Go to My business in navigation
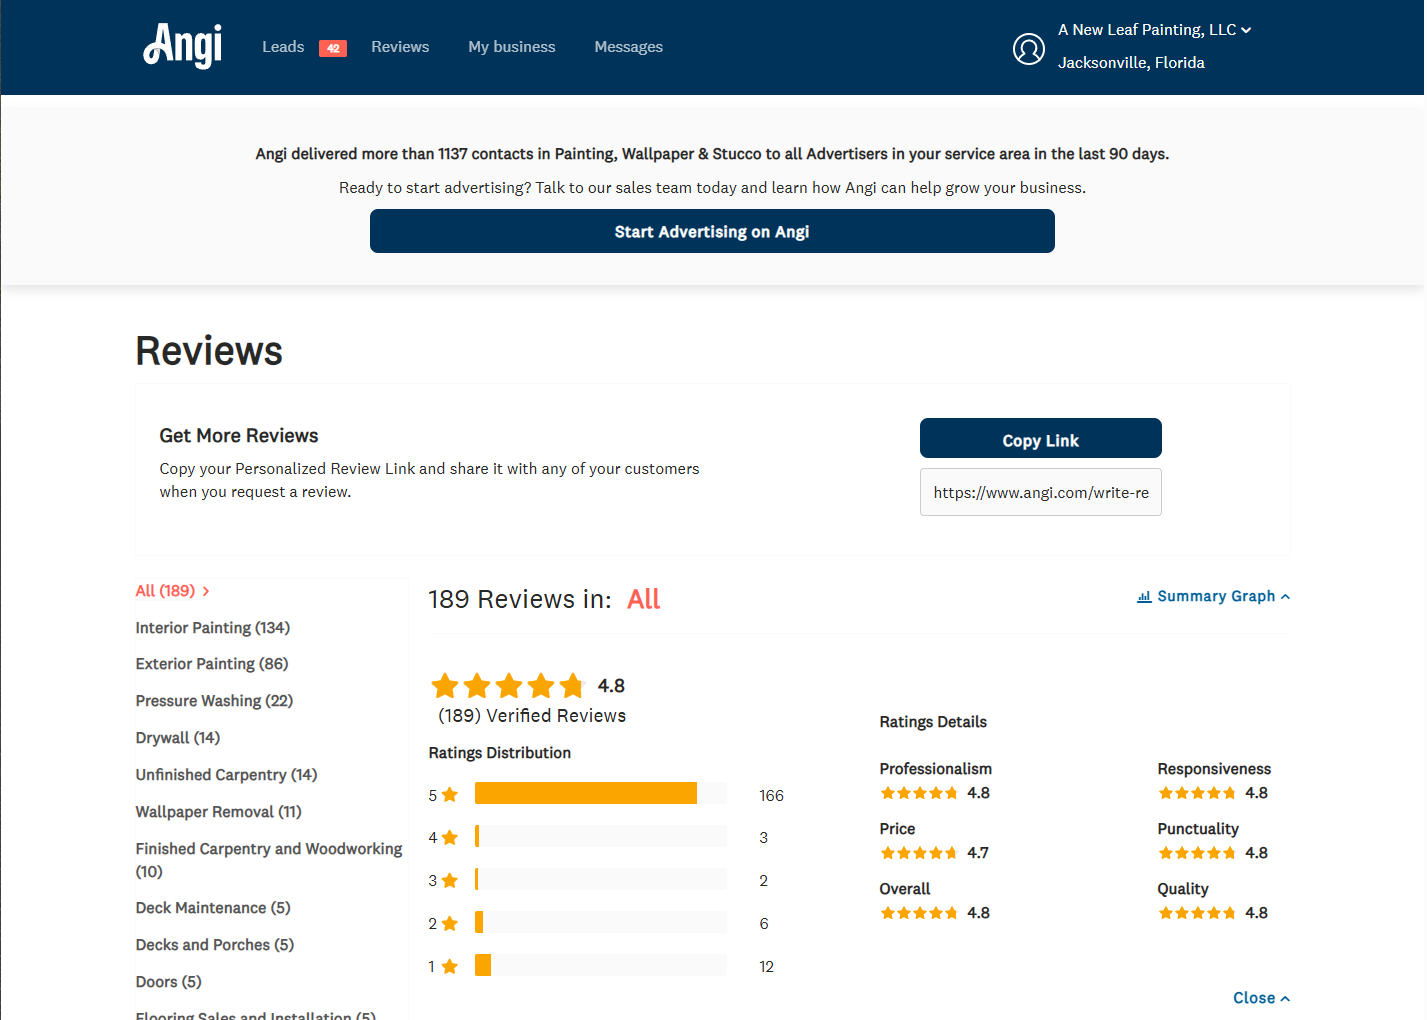This screenshot has height=1020, width=1427. (511, 47)
